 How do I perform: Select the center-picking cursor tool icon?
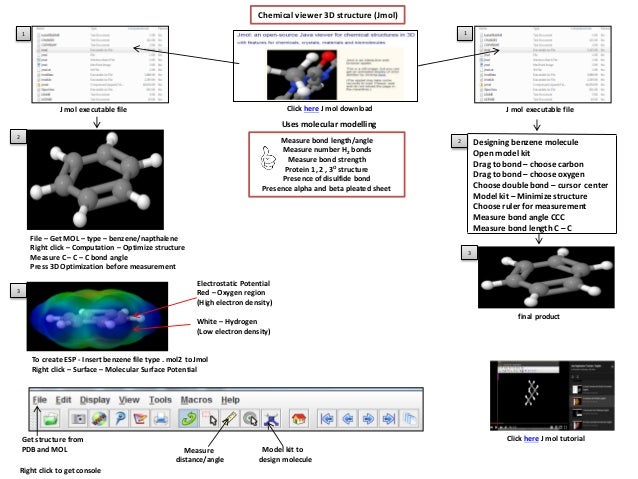pyautogui.click(x=250, y=418)
